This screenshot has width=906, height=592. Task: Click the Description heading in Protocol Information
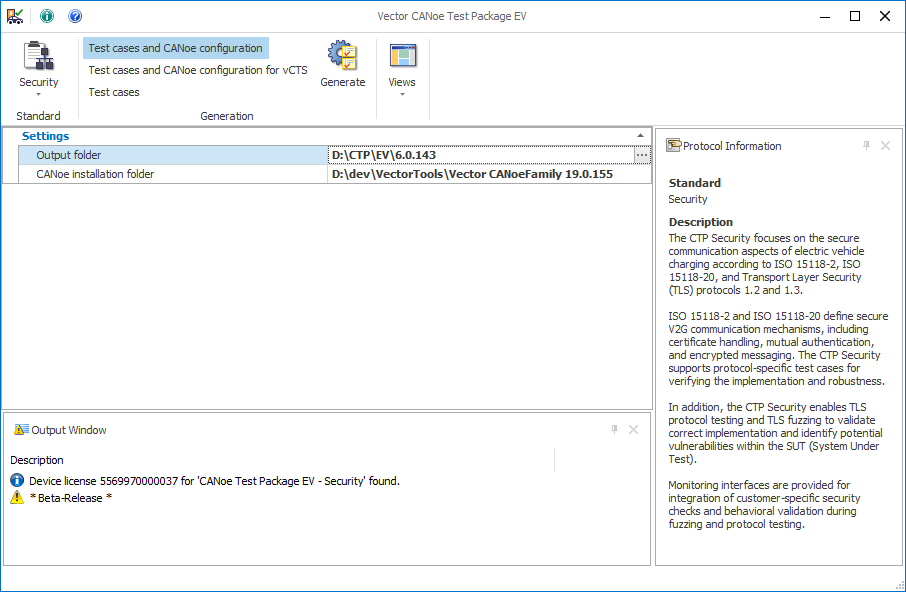tap(700, 222)
